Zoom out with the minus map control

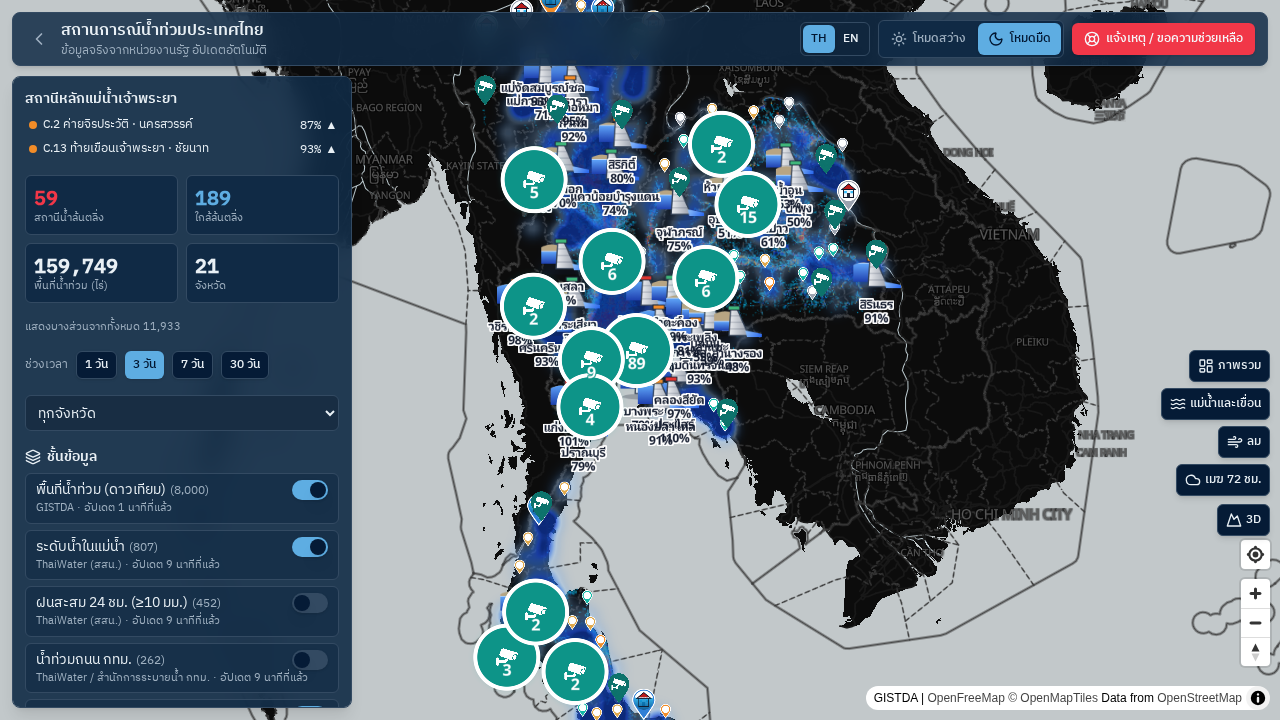pyautogui.click(x=1256, y=623)
